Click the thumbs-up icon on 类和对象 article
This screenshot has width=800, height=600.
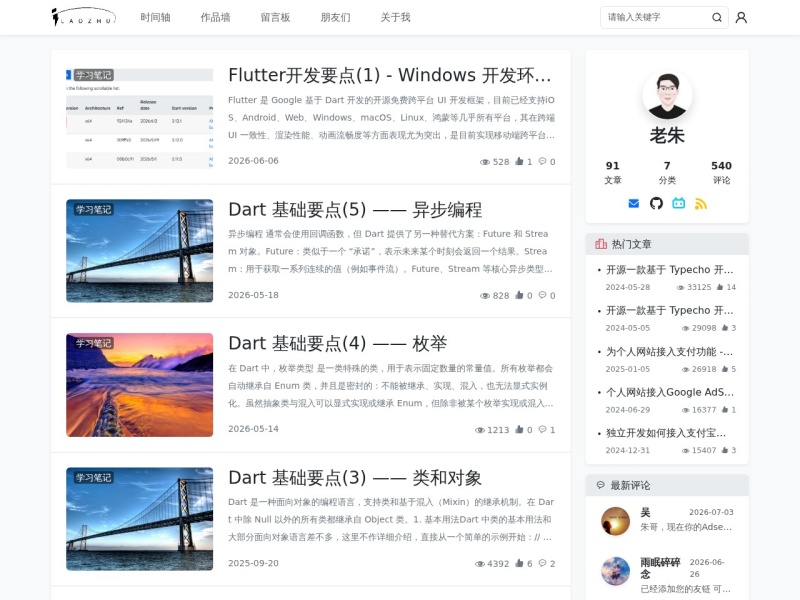[x=519, y=563]
